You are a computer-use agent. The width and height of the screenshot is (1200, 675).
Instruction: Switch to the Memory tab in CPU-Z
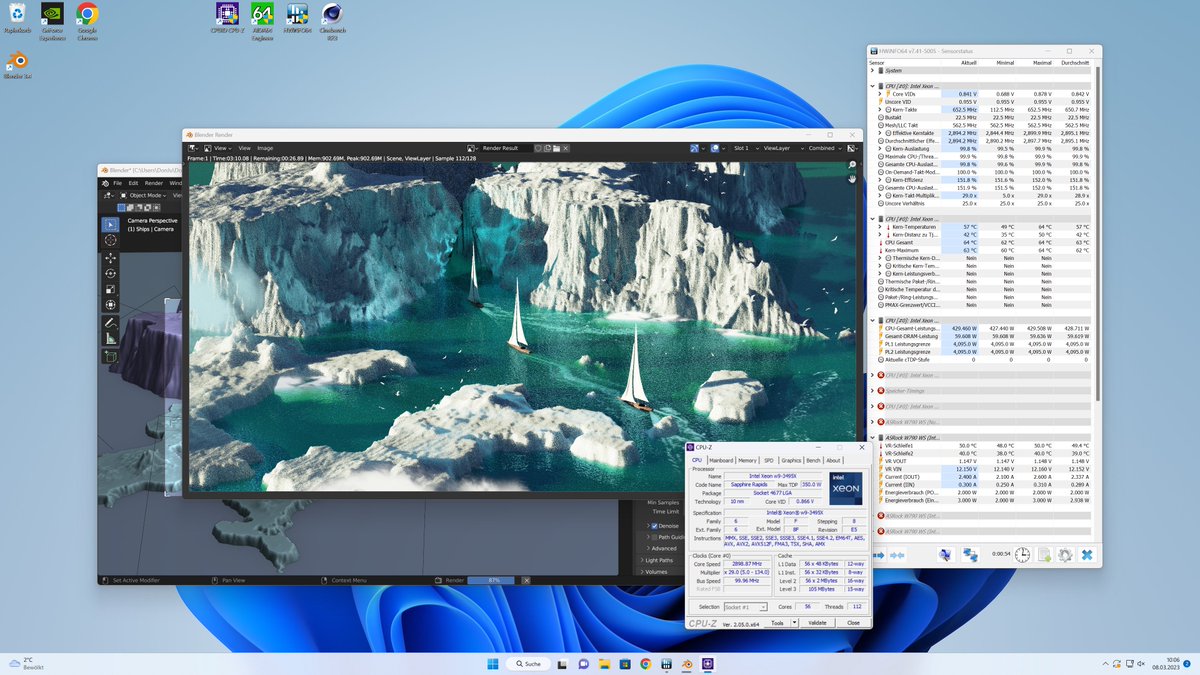pyautogui.click(x=747, y=460)
